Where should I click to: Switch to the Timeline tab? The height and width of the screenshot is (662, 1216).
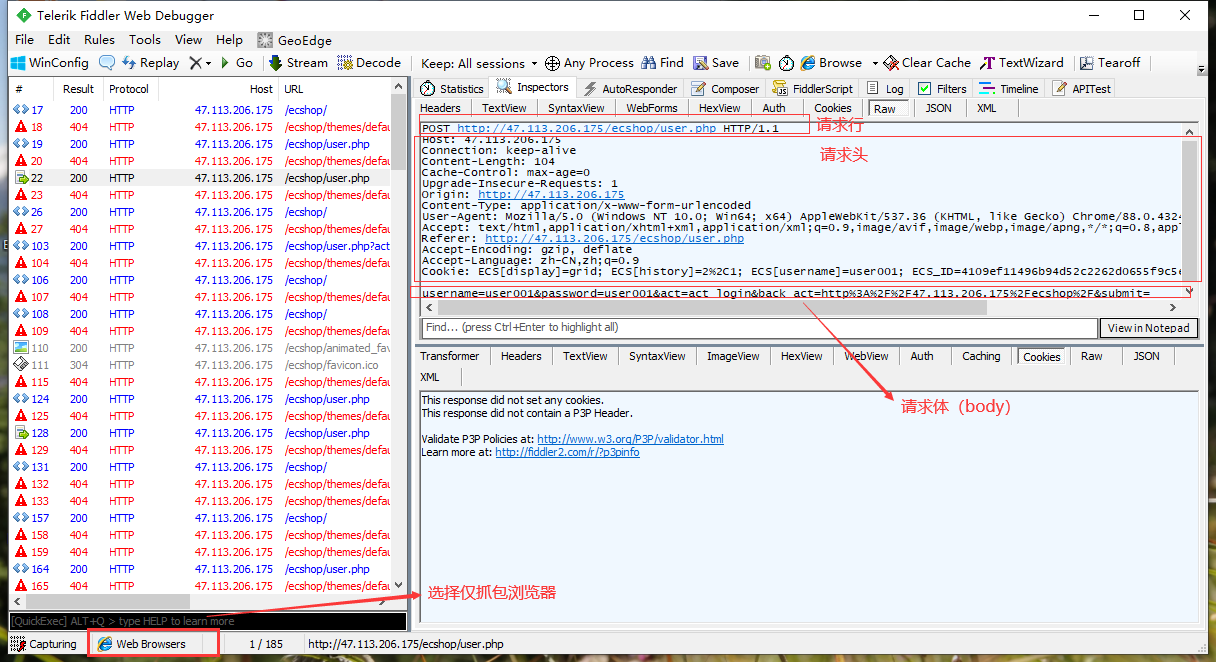click(x=1009, y=89)
